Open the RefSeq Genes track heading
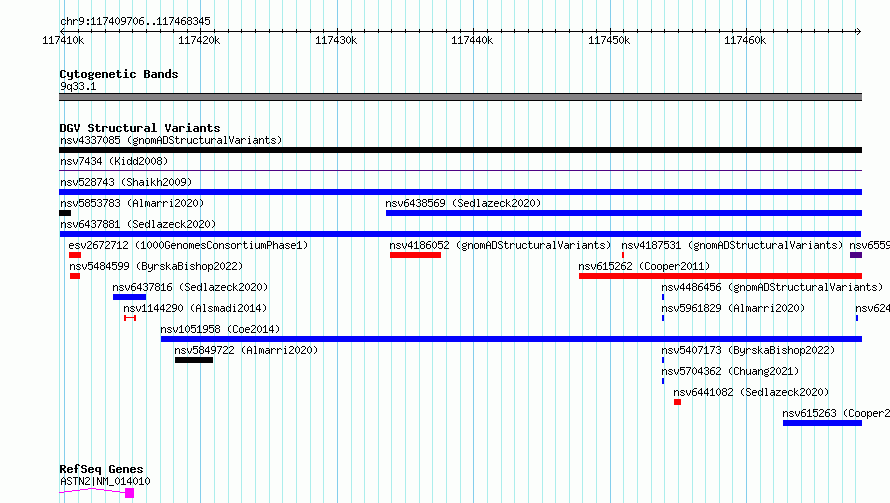 tap(101, 469)
